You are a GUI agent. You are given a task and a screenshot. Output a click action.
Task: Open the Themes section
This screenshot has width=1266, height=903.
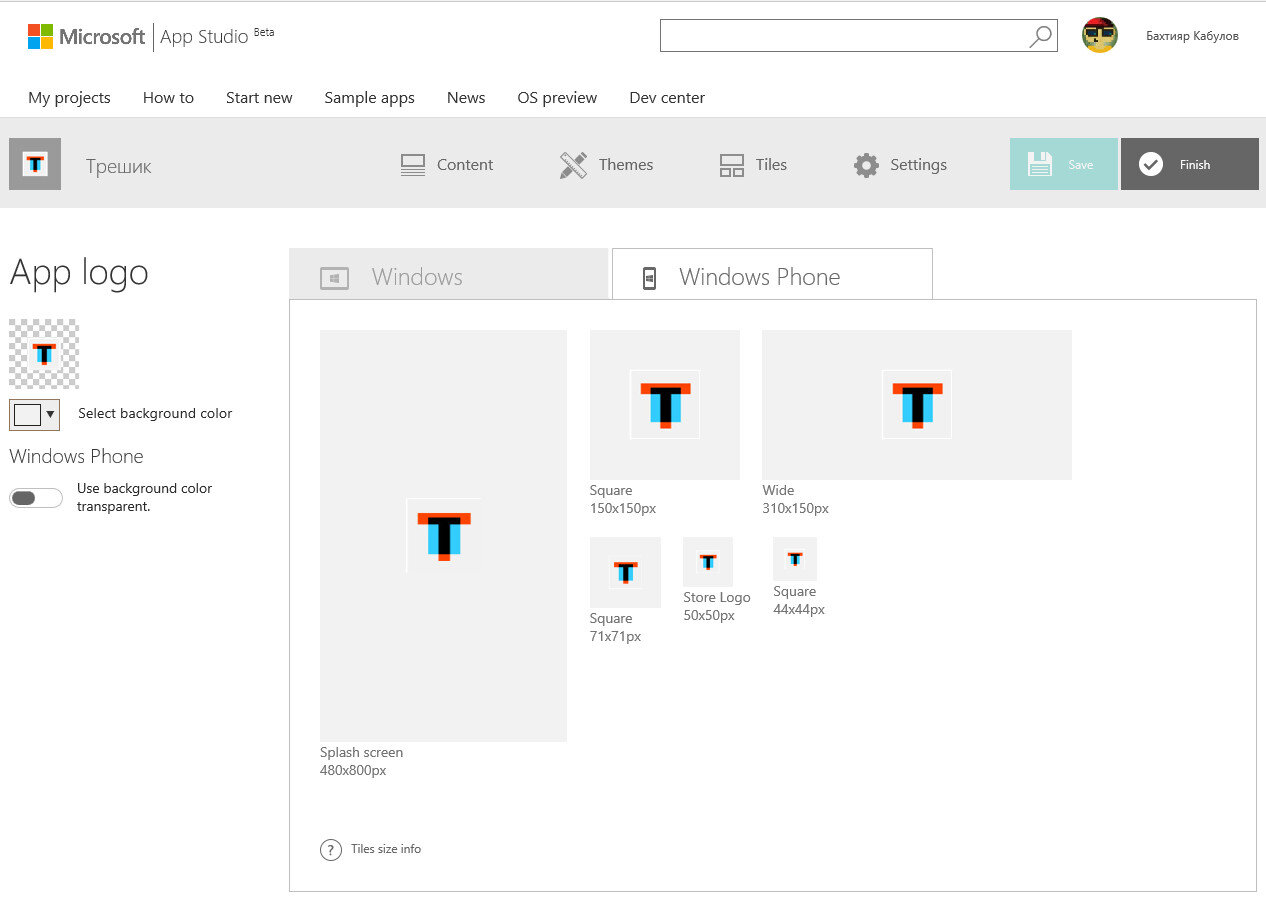pyautogui.click(x=606, y=165)
